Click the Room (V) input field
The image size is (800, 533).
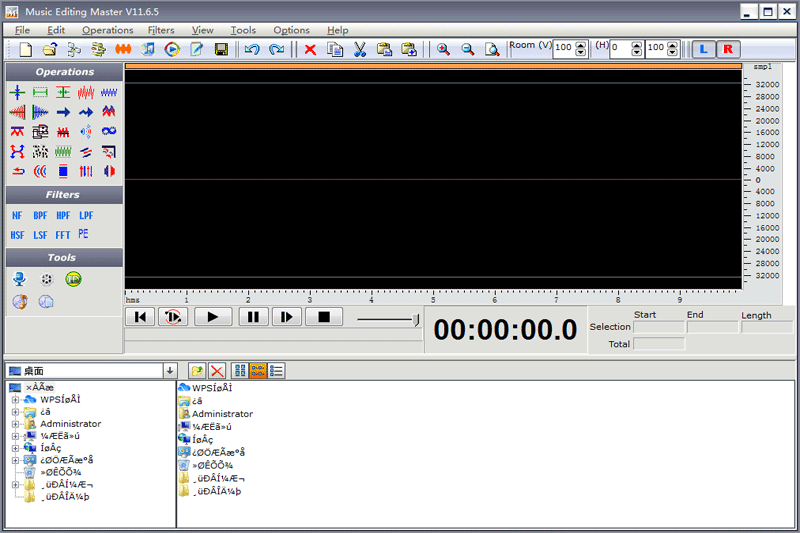coord(564,48)
